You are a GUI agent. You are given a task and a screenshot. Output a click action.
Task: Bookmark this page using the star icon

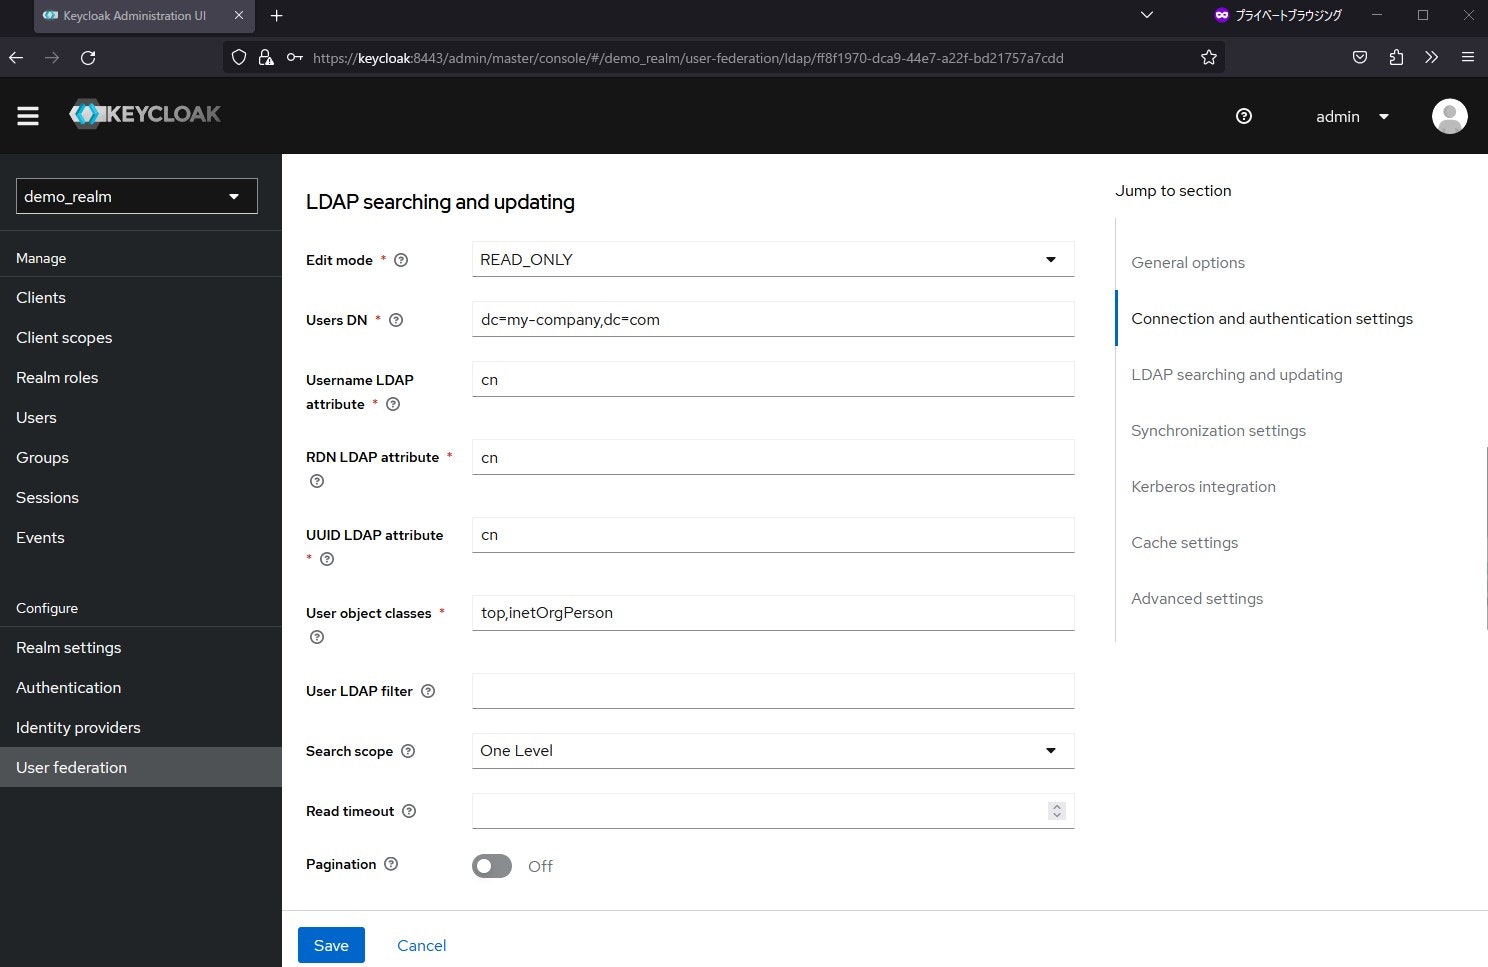[x=1209, y=57]
